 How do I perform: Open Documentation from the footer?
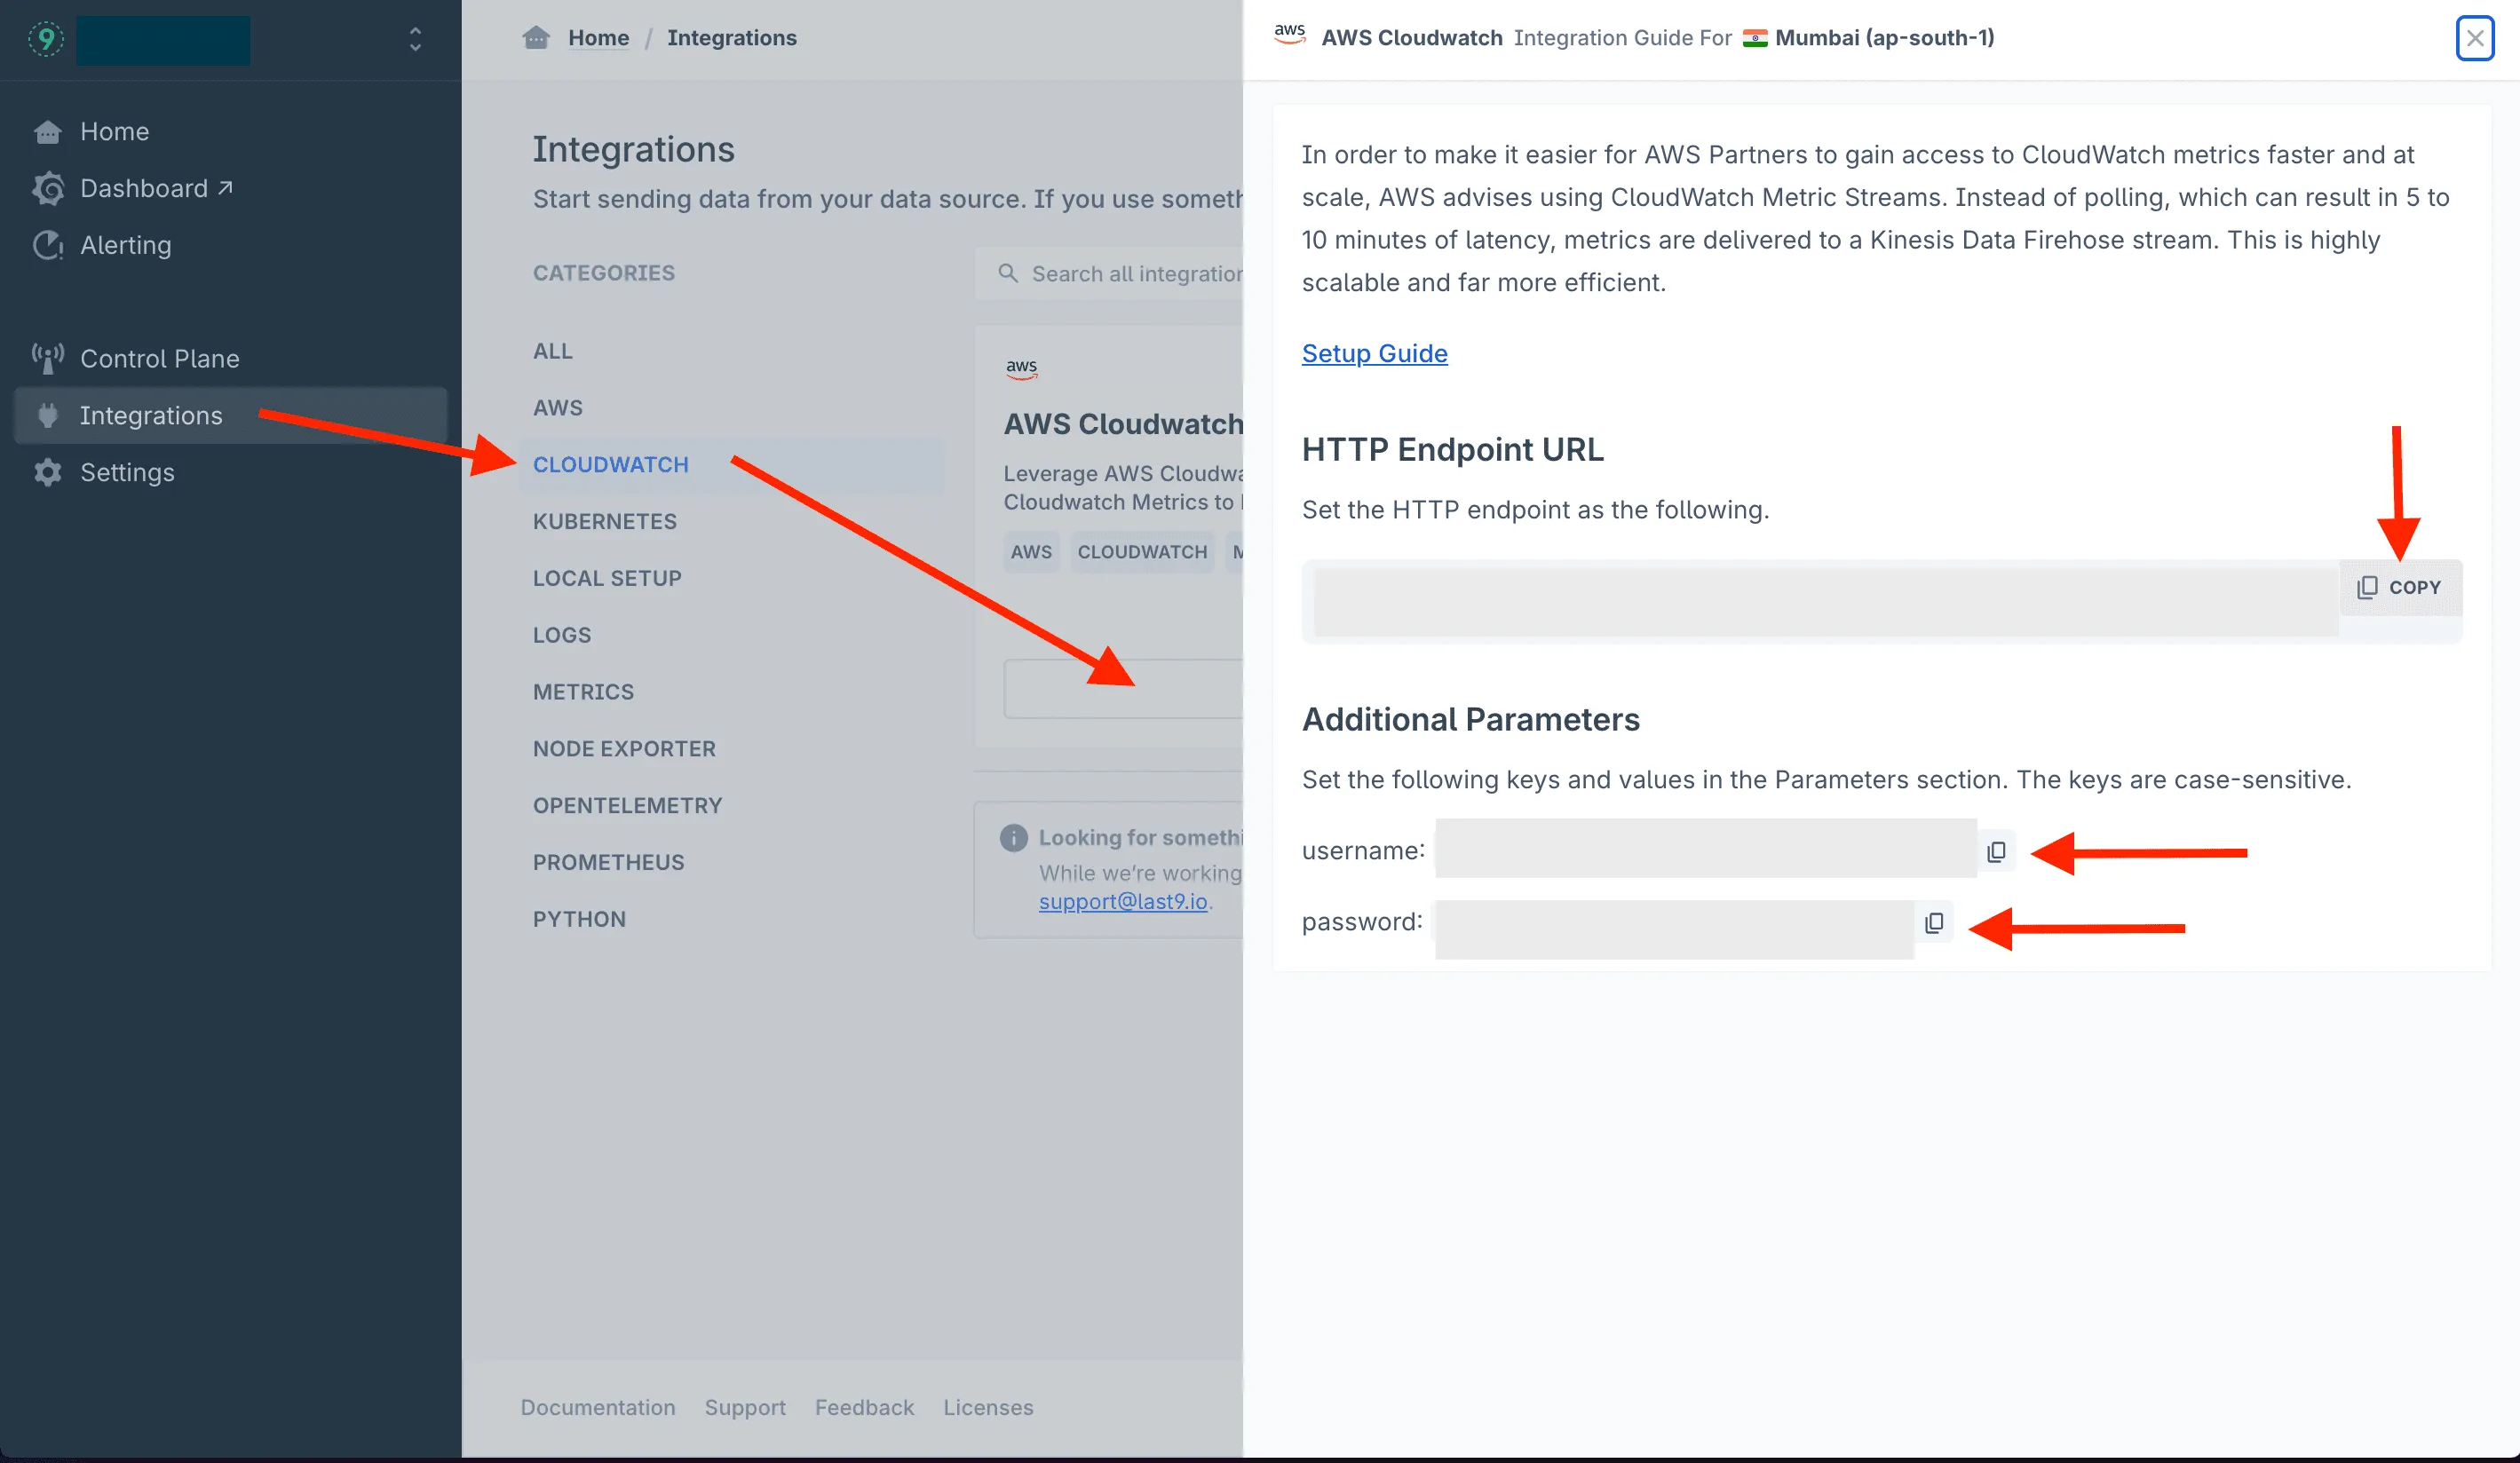click(x=597, y=1406)
